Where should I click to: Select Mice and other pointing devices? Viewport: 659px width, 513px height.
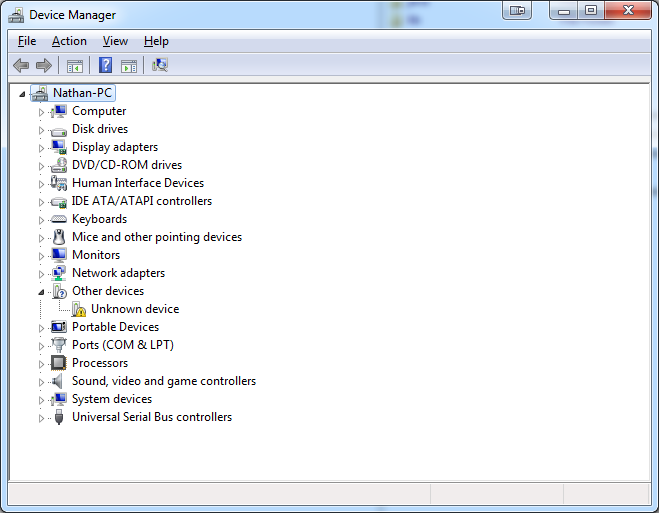click(x=156, y=237)
